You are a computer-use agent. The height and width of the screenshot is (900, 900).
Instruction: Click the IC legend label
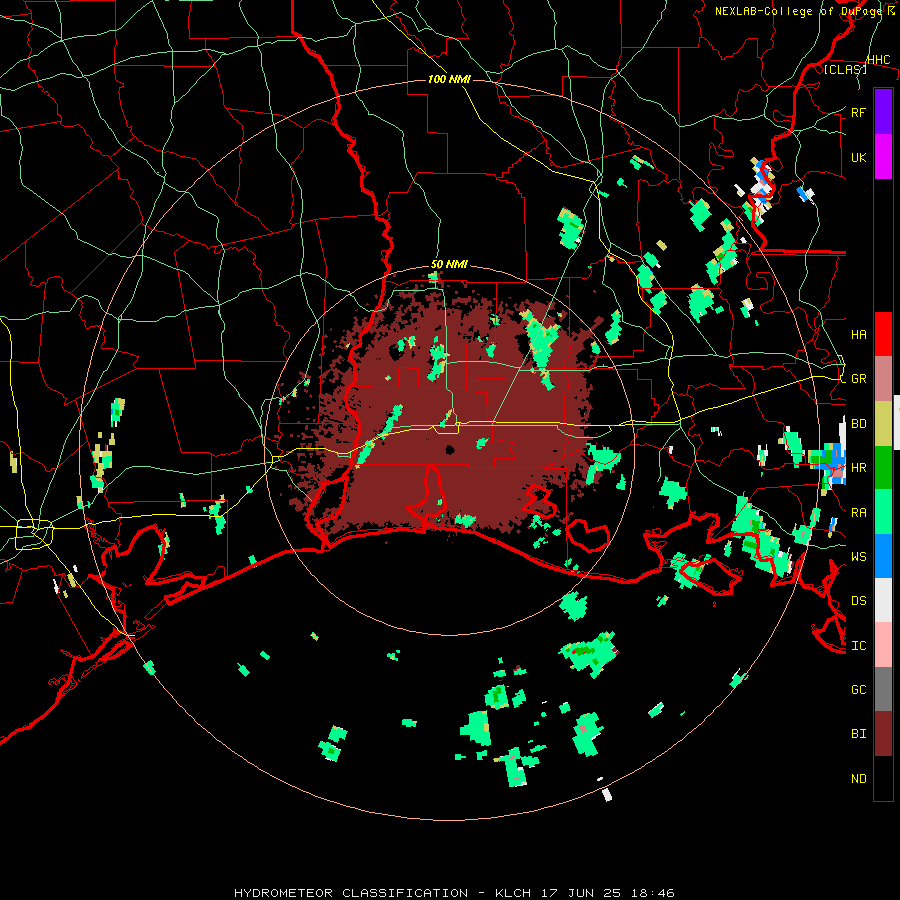[858, 645]
